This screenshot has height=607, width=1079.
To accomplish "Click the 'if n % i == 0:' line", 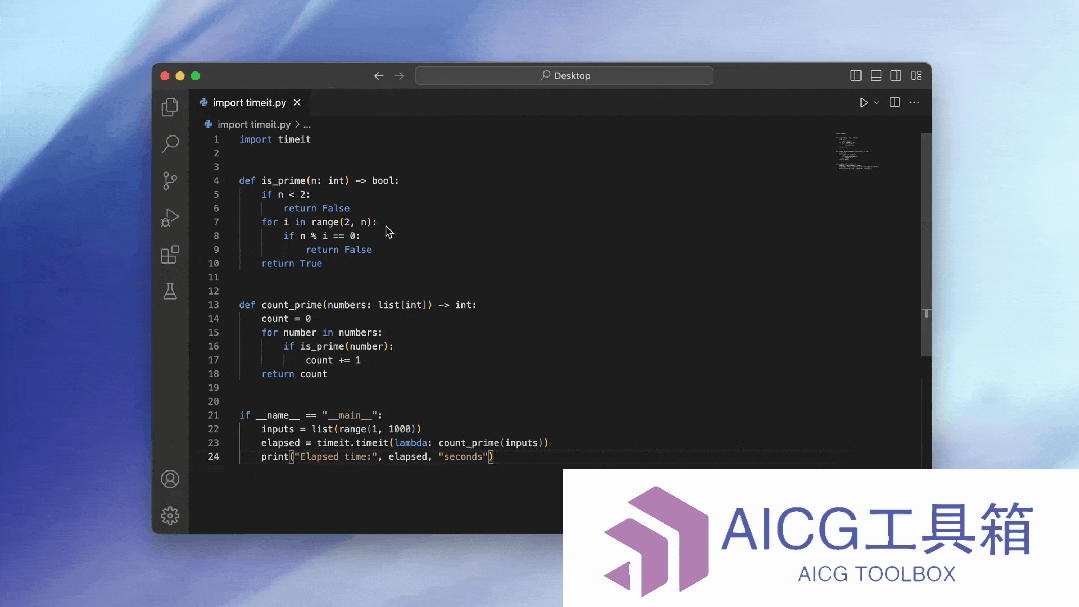I will (x=321, y=235).
